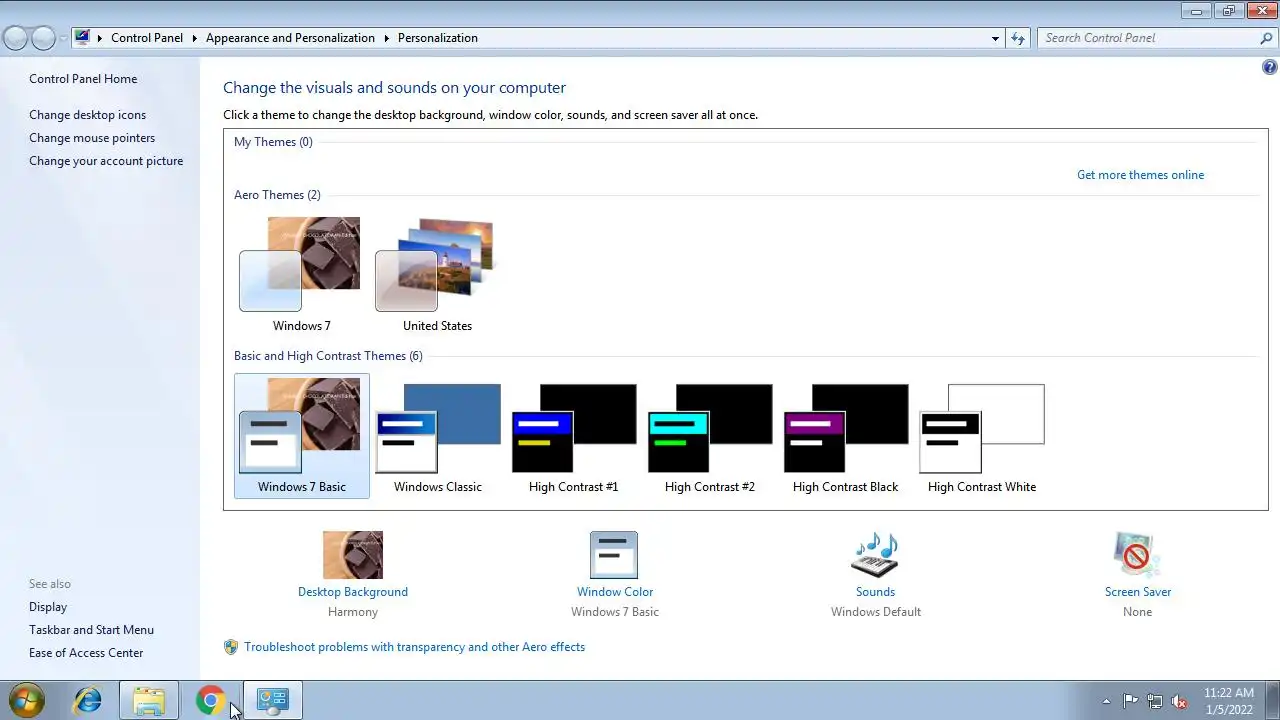
Task: Click Appearance and Personalization breadcrumb
Action: 290,38
